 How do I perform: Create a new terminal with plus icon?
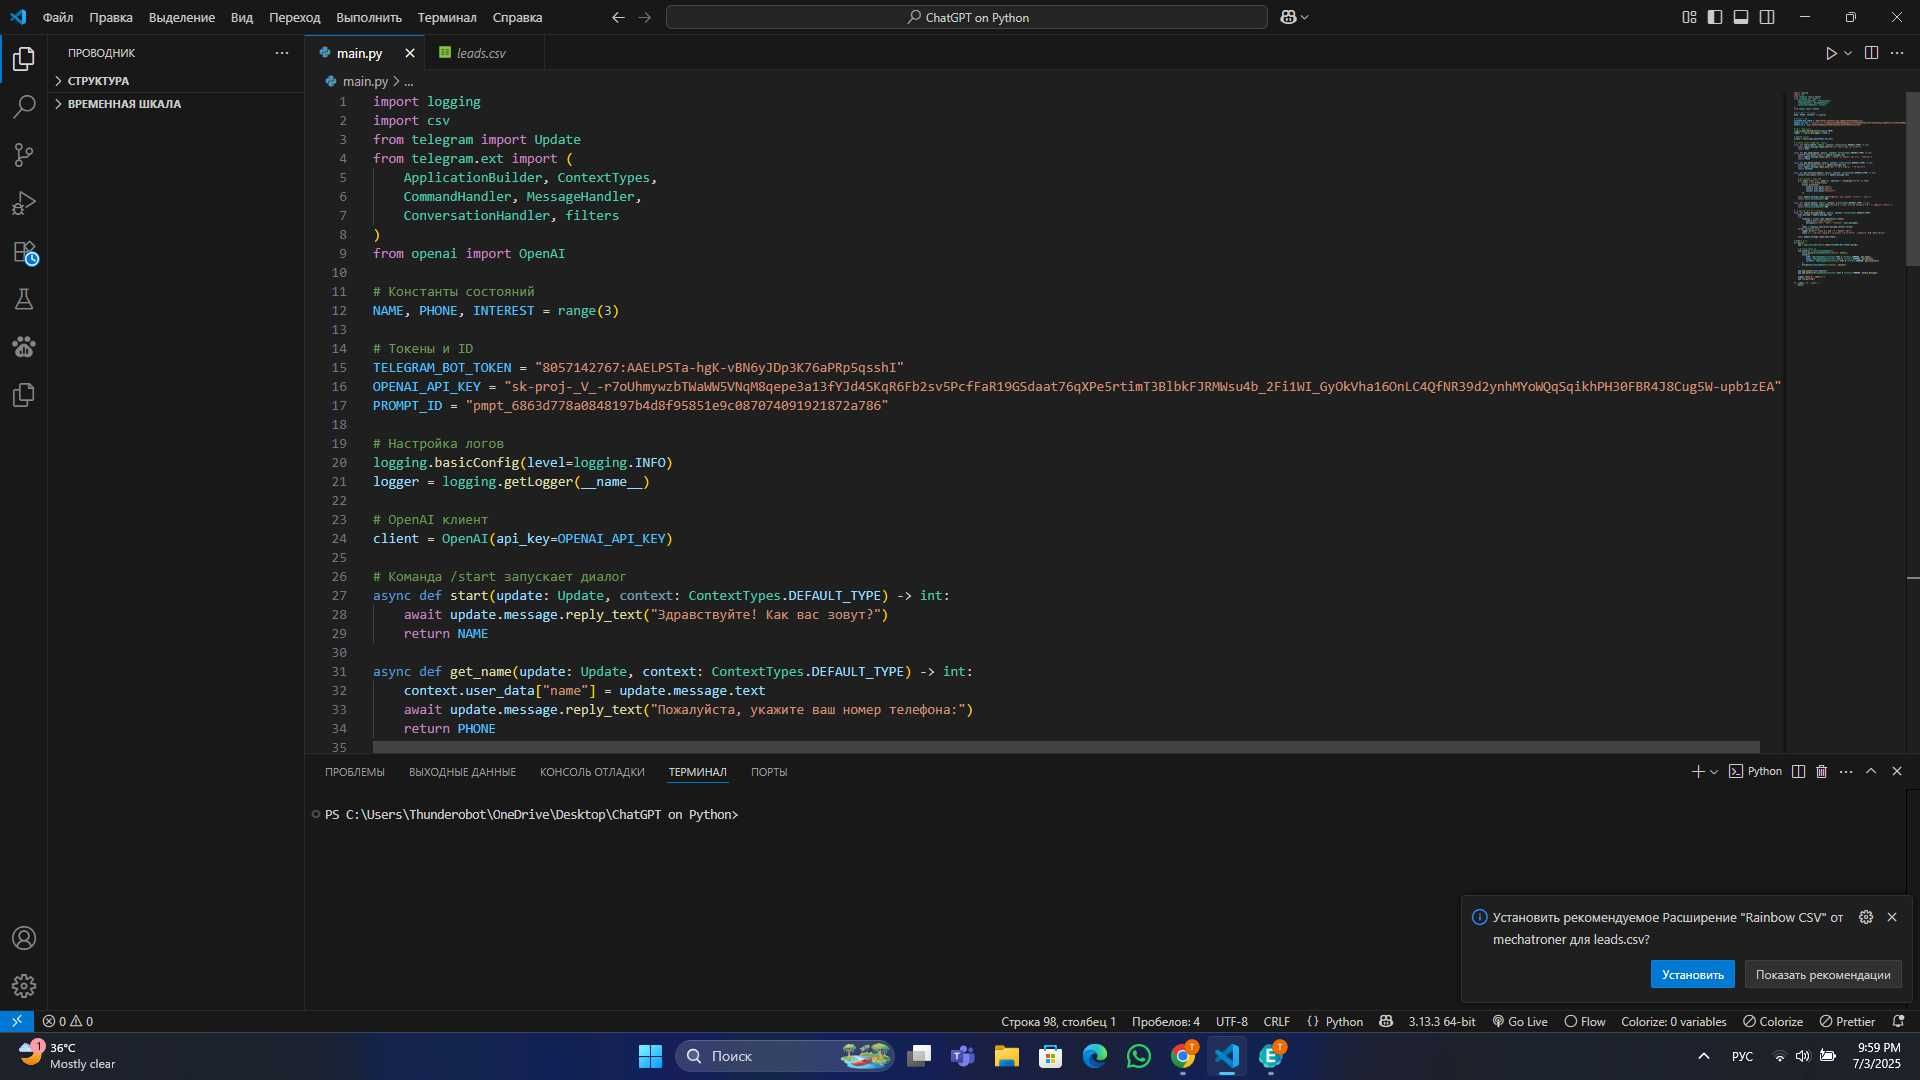(1697, 771)
